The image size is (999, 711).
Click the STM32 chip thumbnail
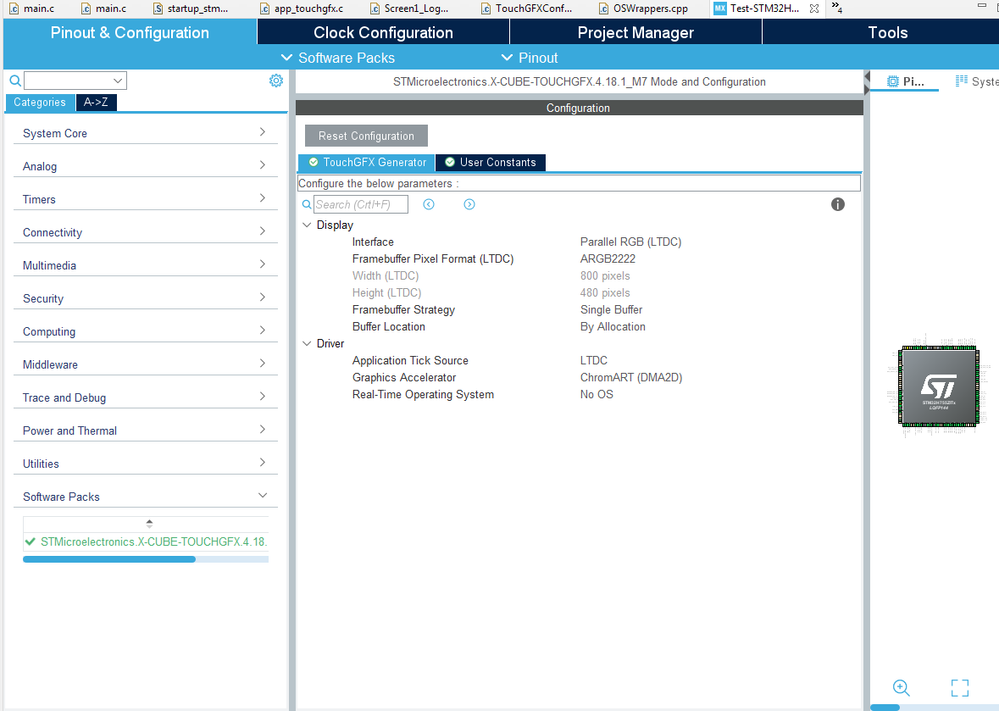tap(938, 385)
